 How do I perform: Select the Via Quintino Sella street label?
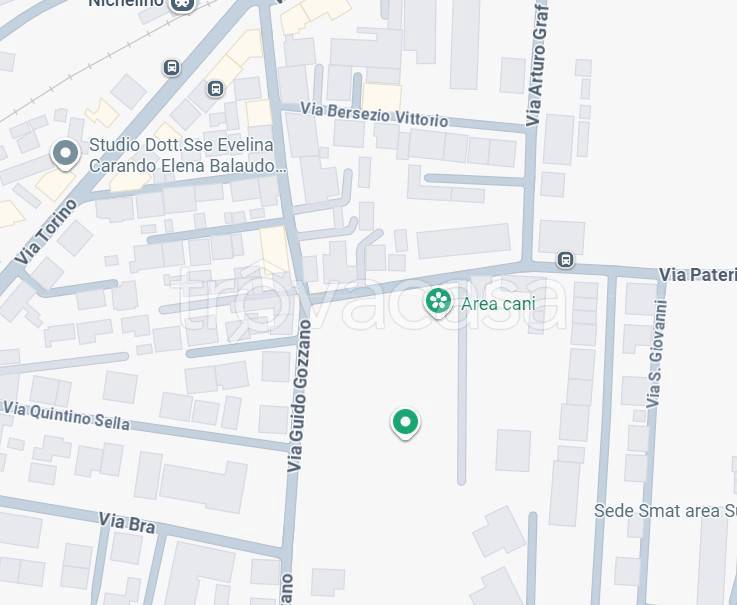66,416
